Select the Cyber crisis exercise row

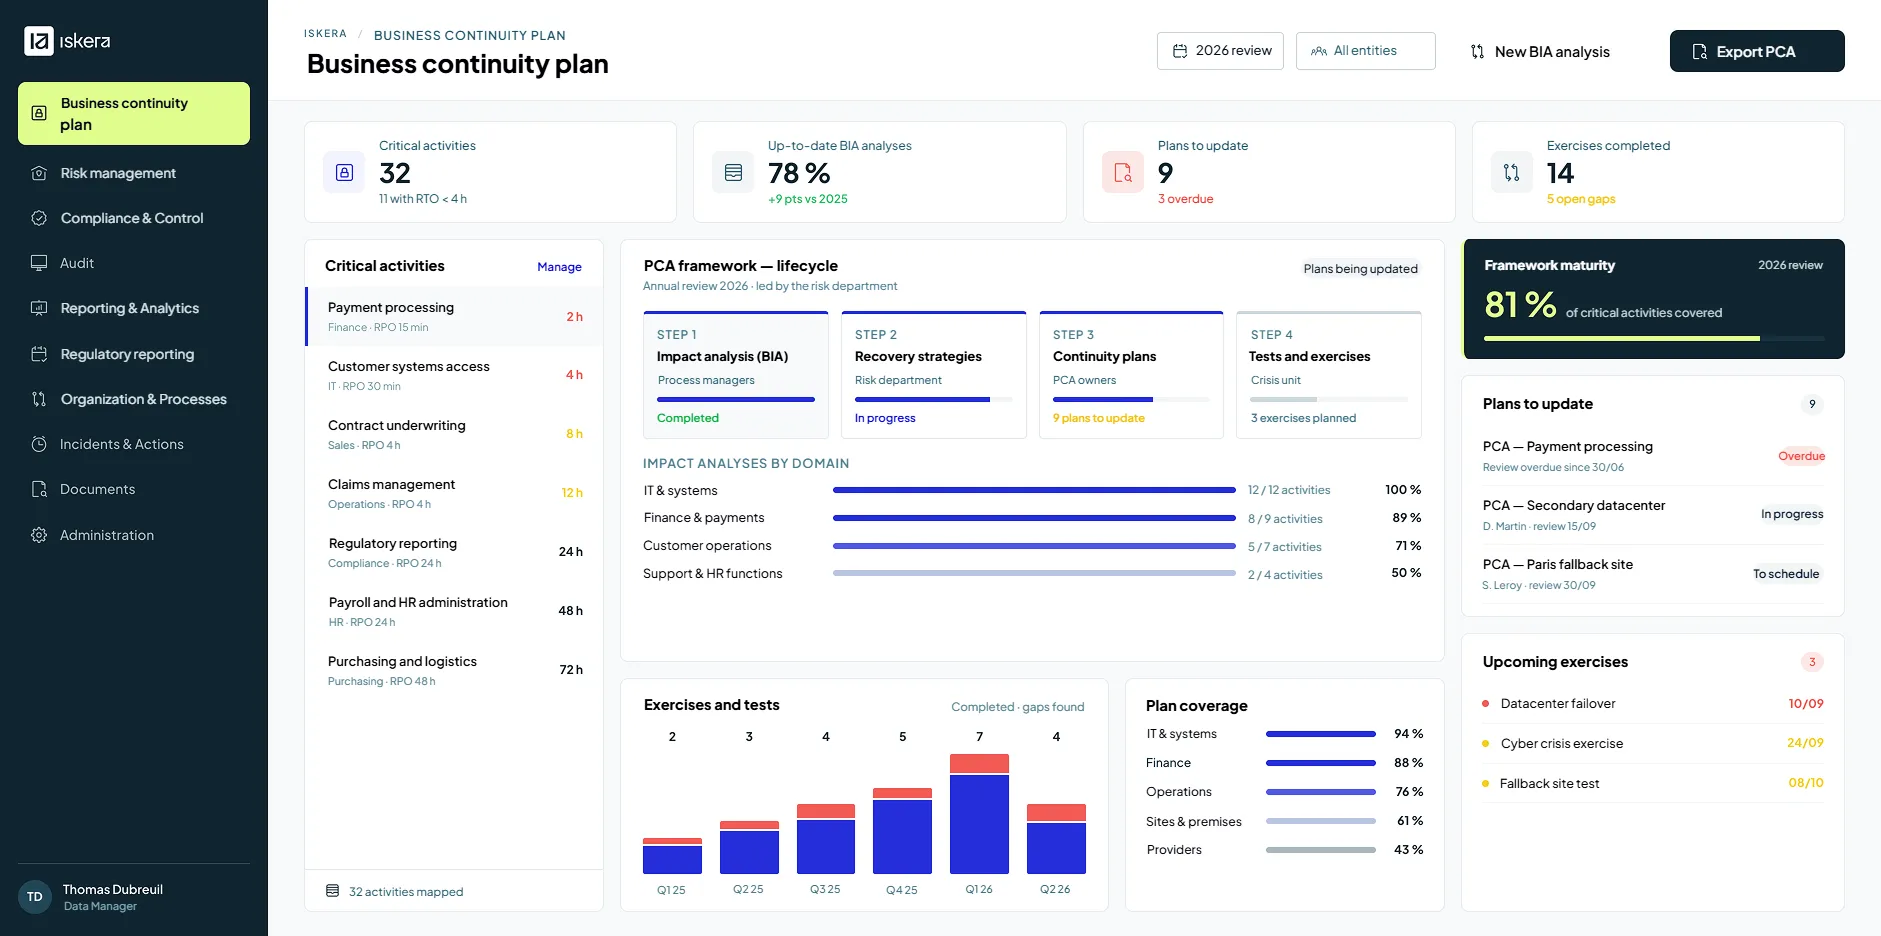click(x=1653, y=743)
